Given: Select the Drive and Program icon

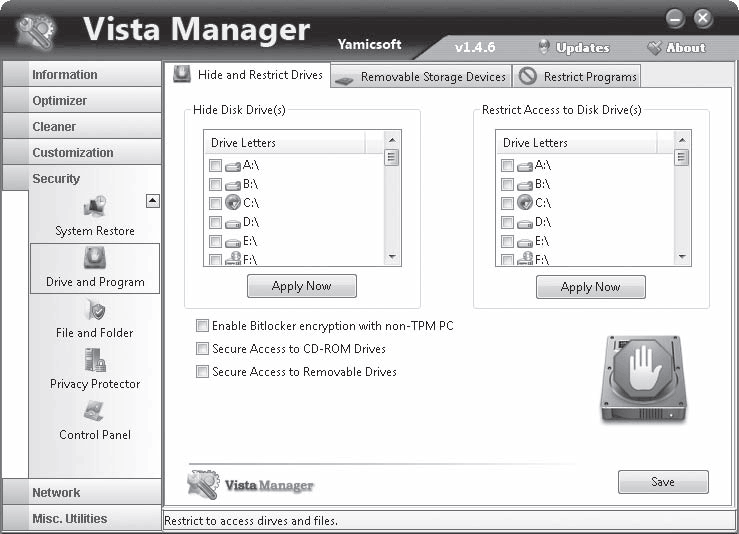Looking at the screenshot, I should 95,259.
